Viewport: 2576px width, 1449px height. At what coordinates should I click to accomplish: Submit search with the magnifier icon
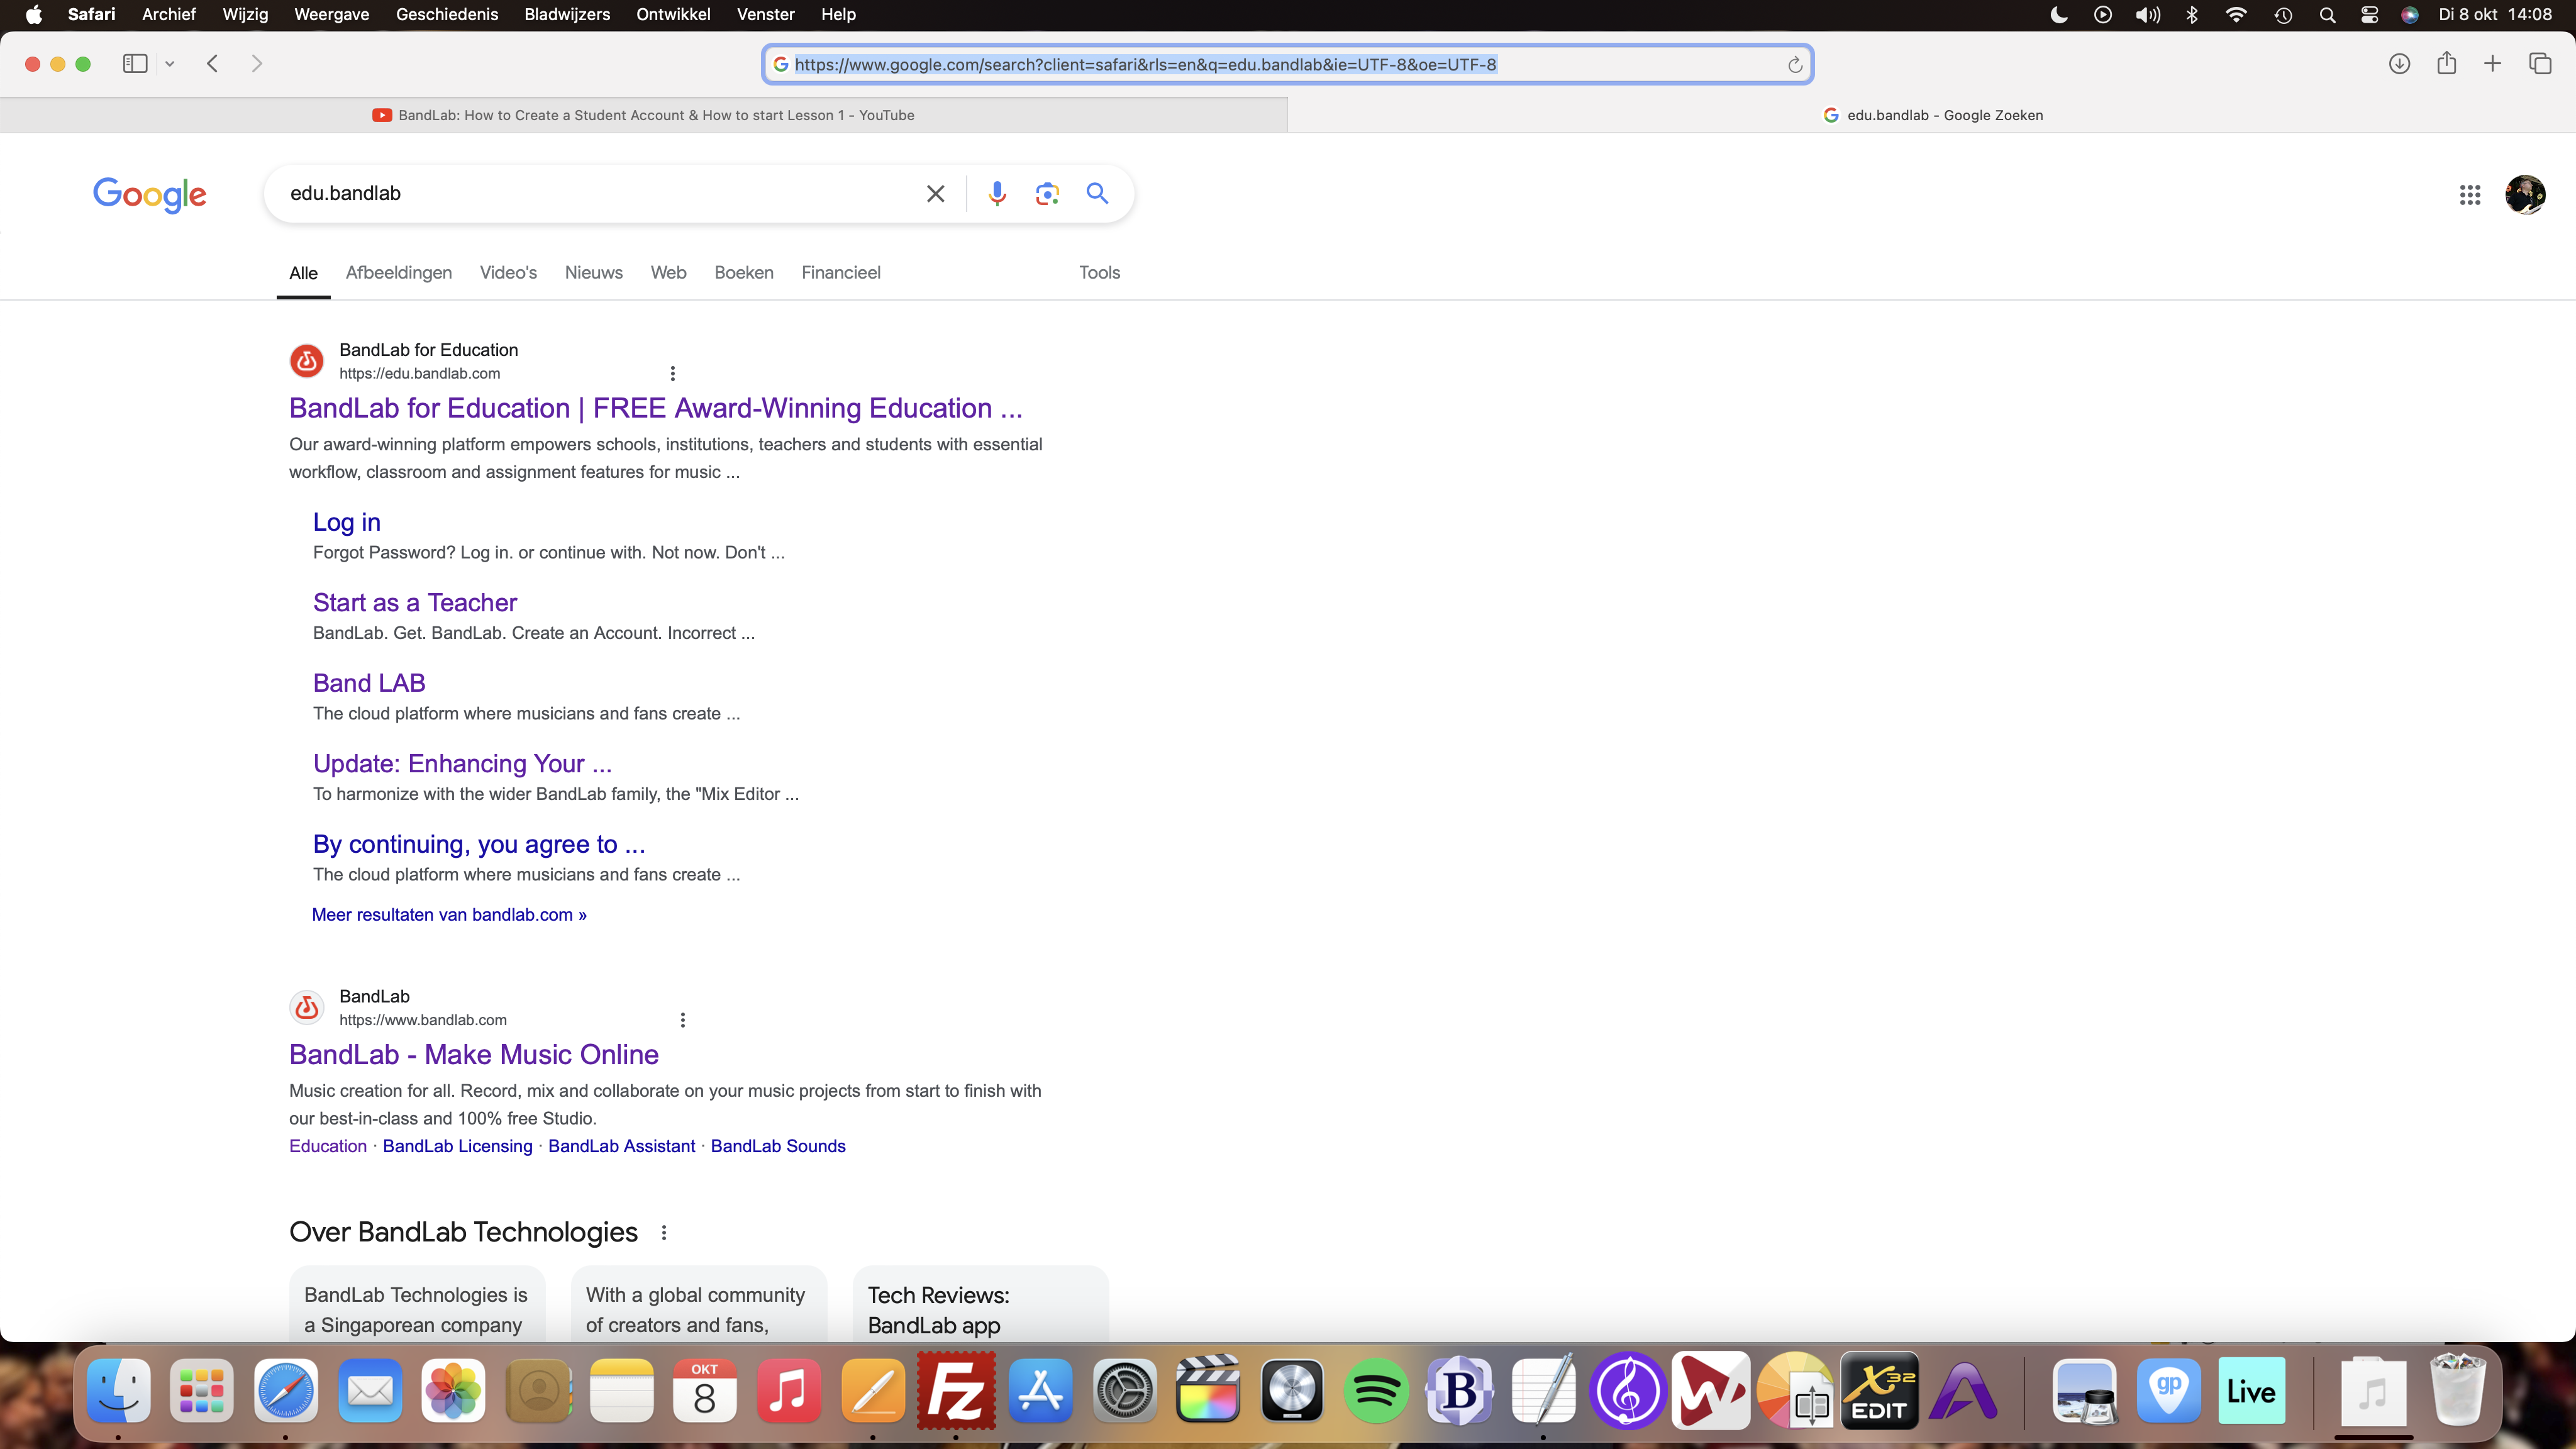click(1097, 193)
